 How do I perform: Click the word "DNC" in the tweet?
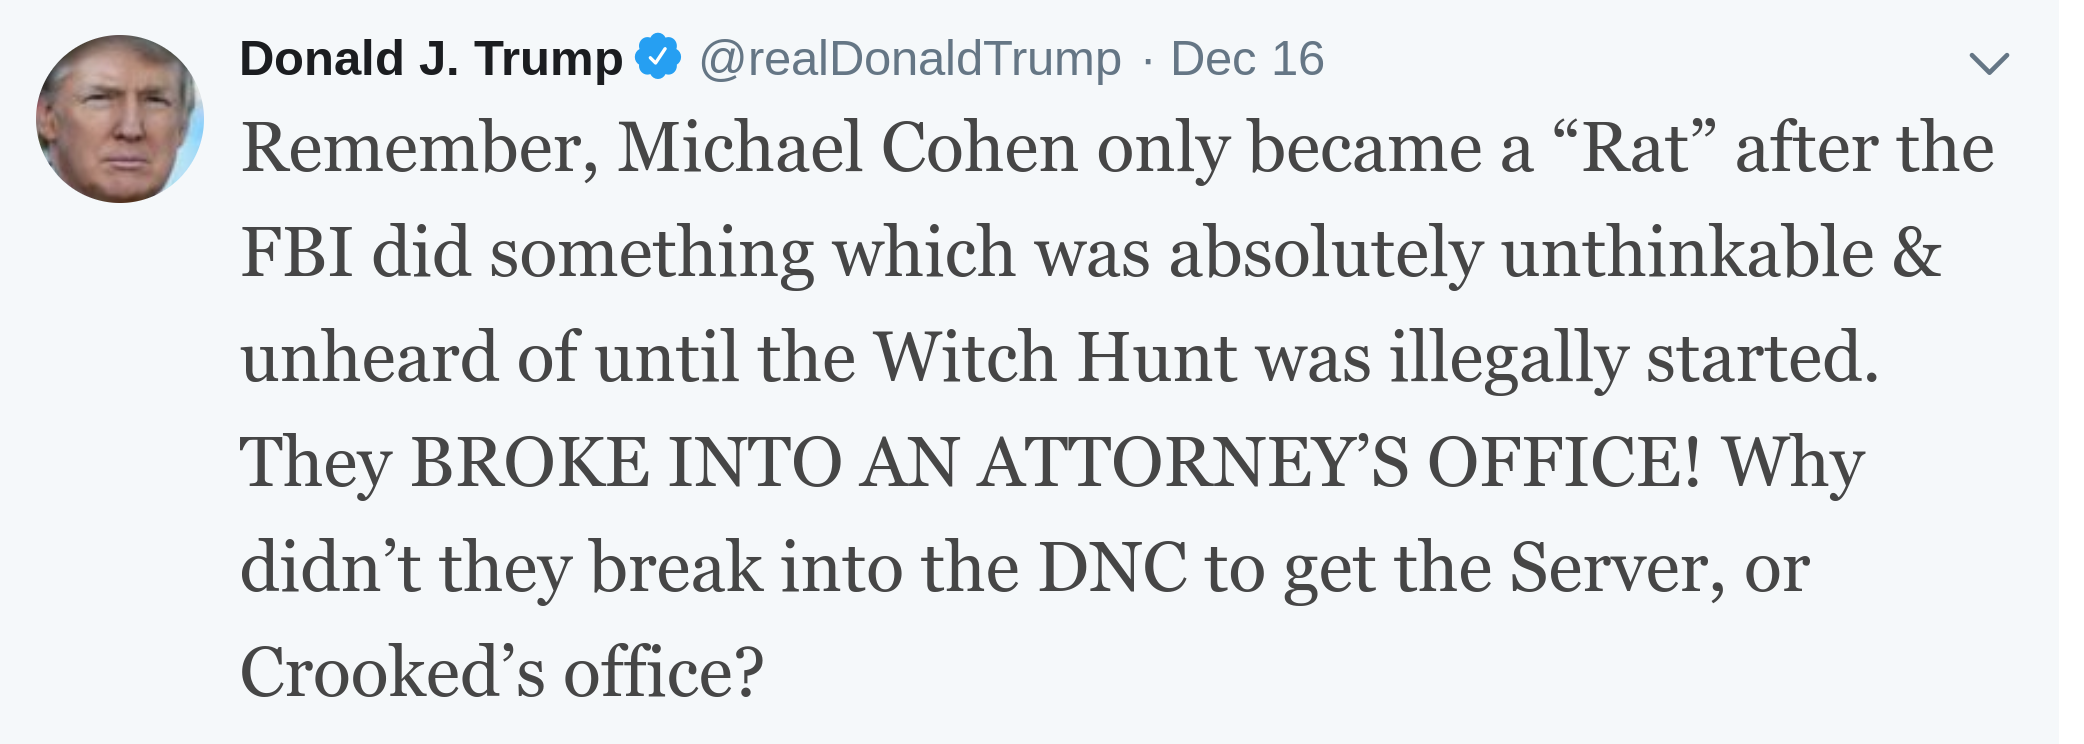1112,567
